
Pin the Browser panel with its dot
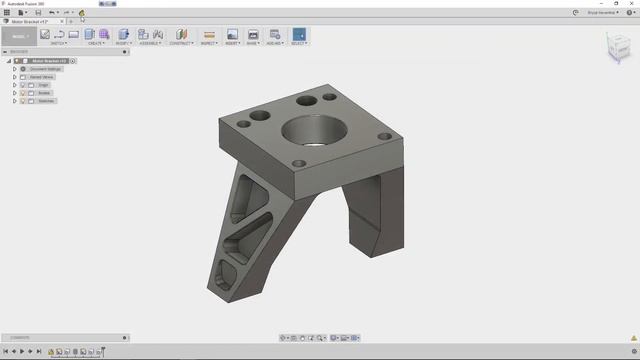pyautogui.click(x=124, y=52)
